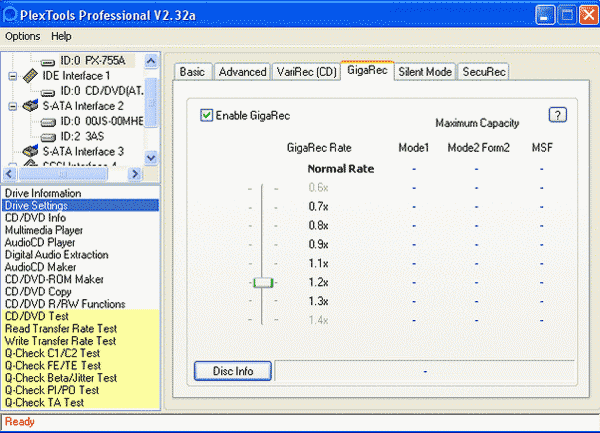This screenshot has height=433, width=600.
Task: Switch to the Basic tab
Action: [x=192, y=72]
